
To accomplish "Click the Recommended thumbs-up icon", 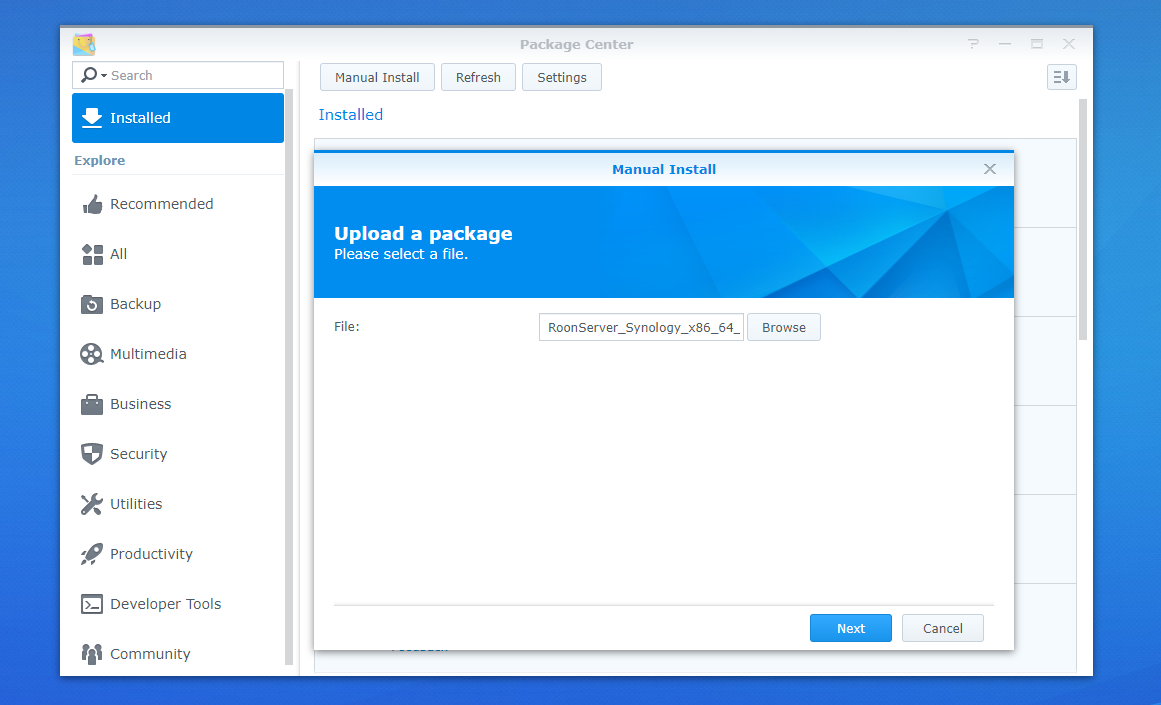I will point(92,204).
